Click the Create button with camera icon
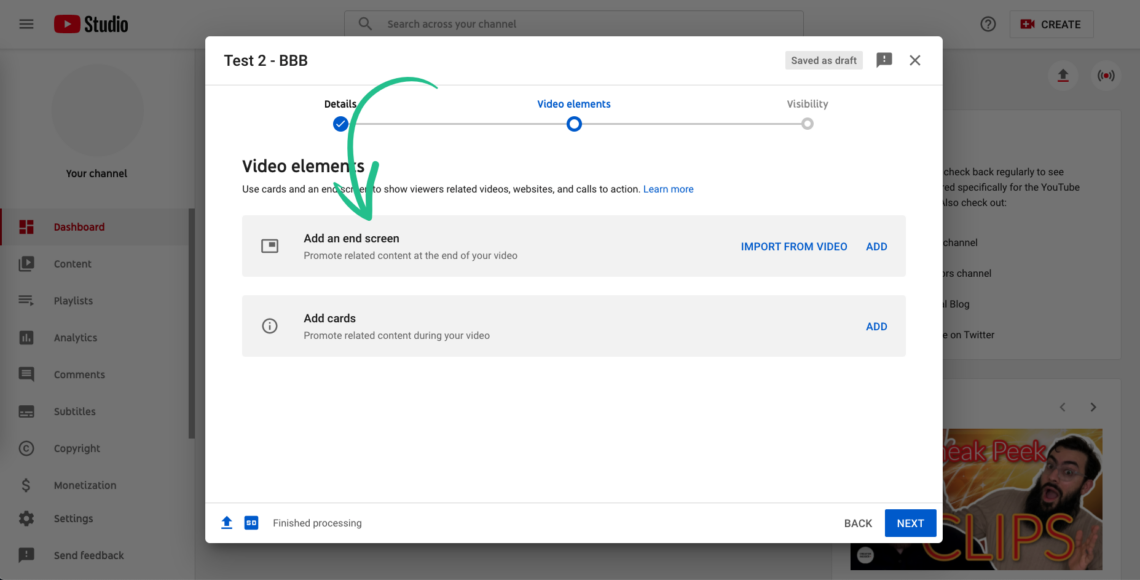This screenshot has height=580, width=1140. (1051, 23)
